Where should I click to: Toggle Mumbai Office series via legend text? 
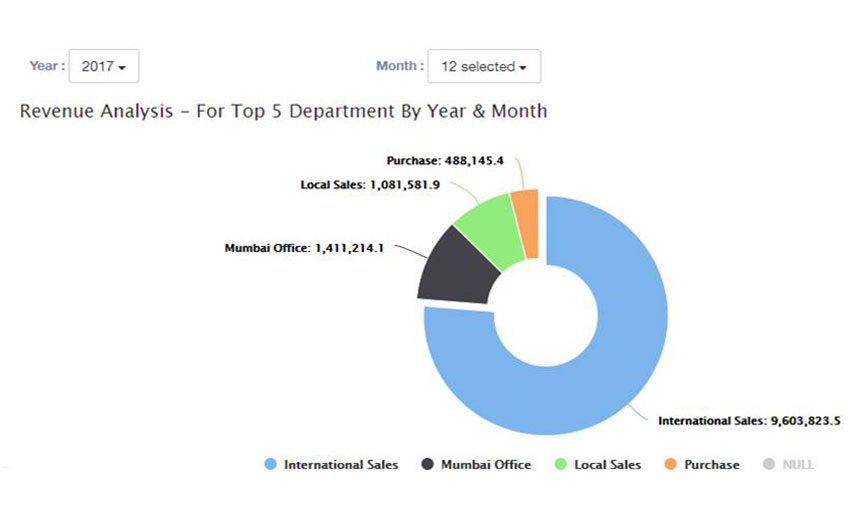(x=486, y=465)
